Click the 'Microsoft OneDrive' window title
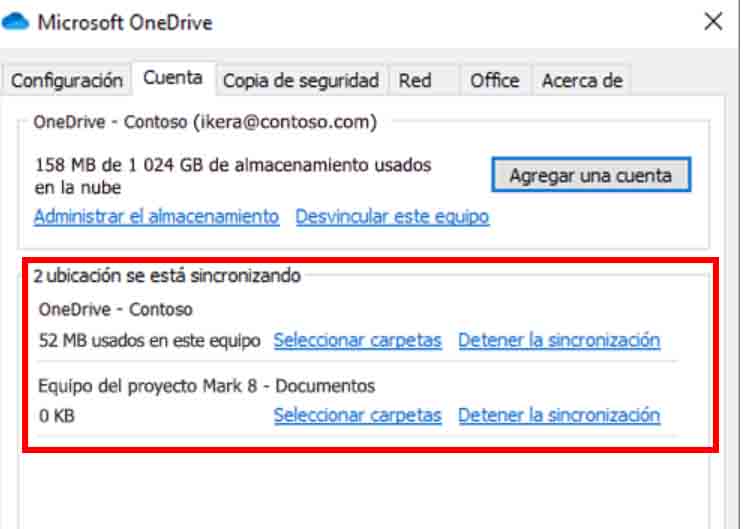Screen dimensions: 743x529 pos(125,22)
